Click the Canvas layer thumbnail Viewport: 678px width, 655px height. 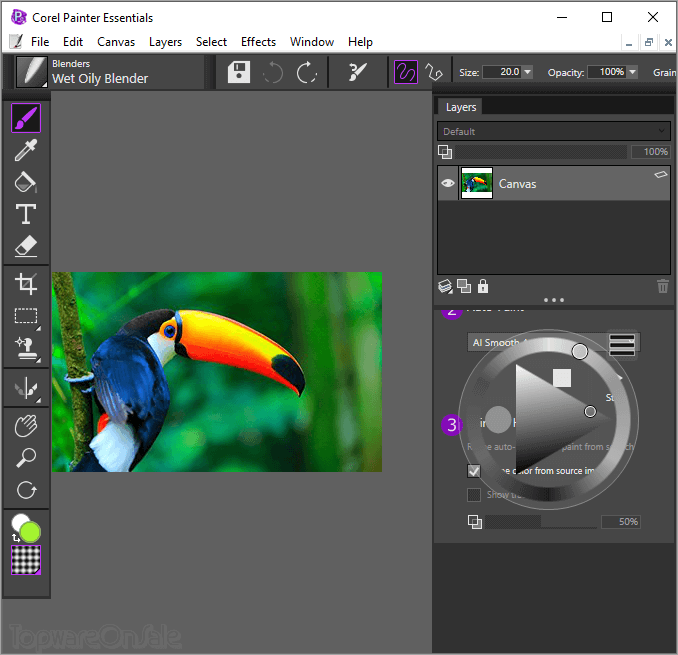pyautogui.click(x=477, y=183)
